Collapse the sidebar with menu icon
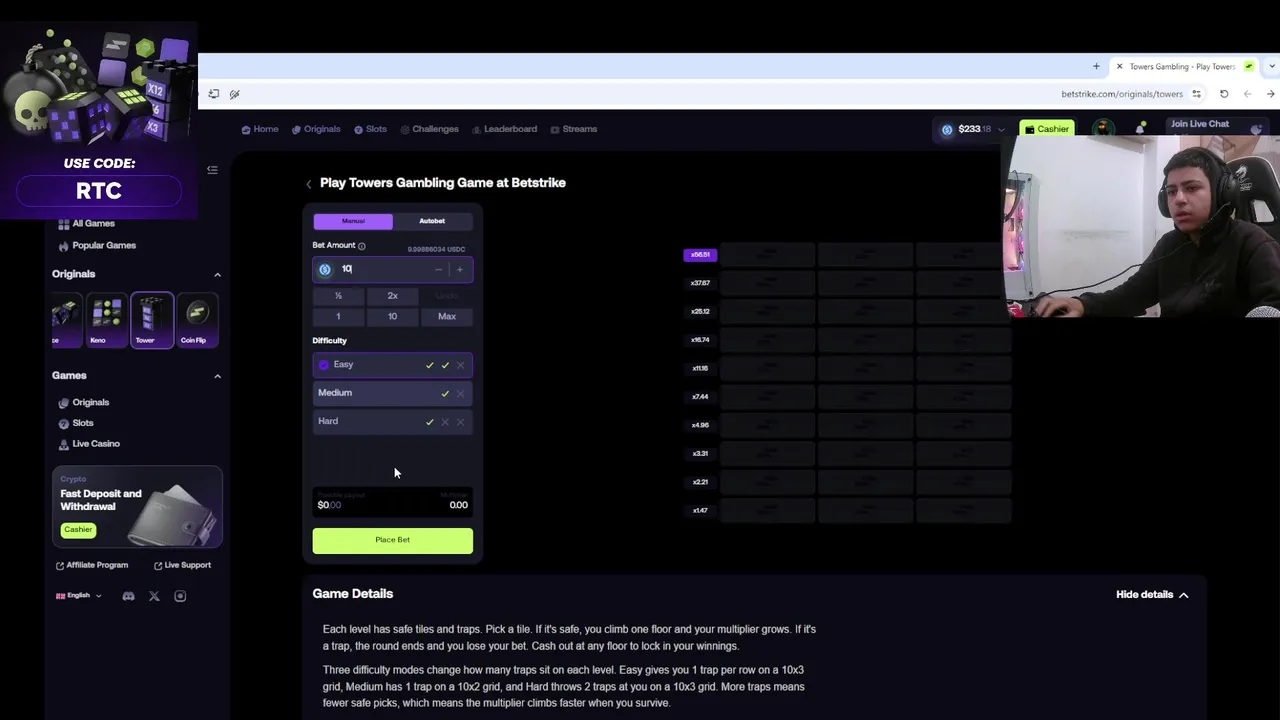1280x720 pixels. tap(212, 170)
